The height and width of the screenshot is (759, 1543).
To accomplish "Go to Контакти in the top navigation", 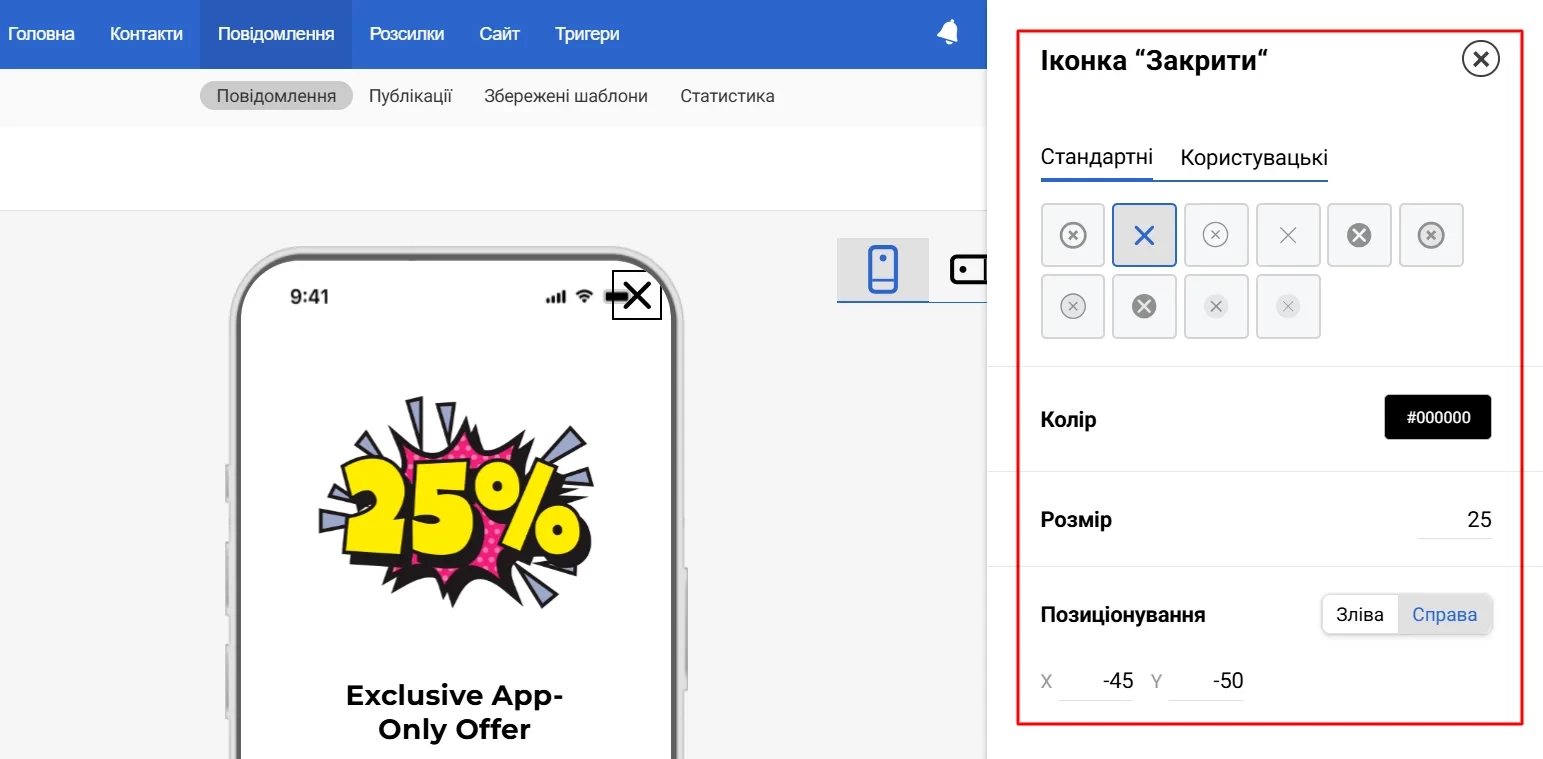I will [146, 34].
